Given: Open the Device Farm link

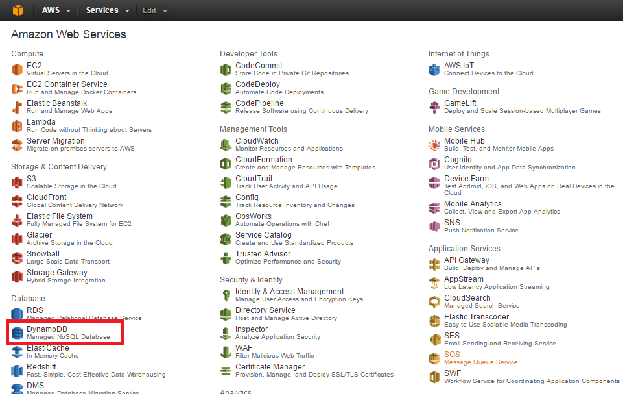Looking at the screenshot, I should tap(466, 178).
